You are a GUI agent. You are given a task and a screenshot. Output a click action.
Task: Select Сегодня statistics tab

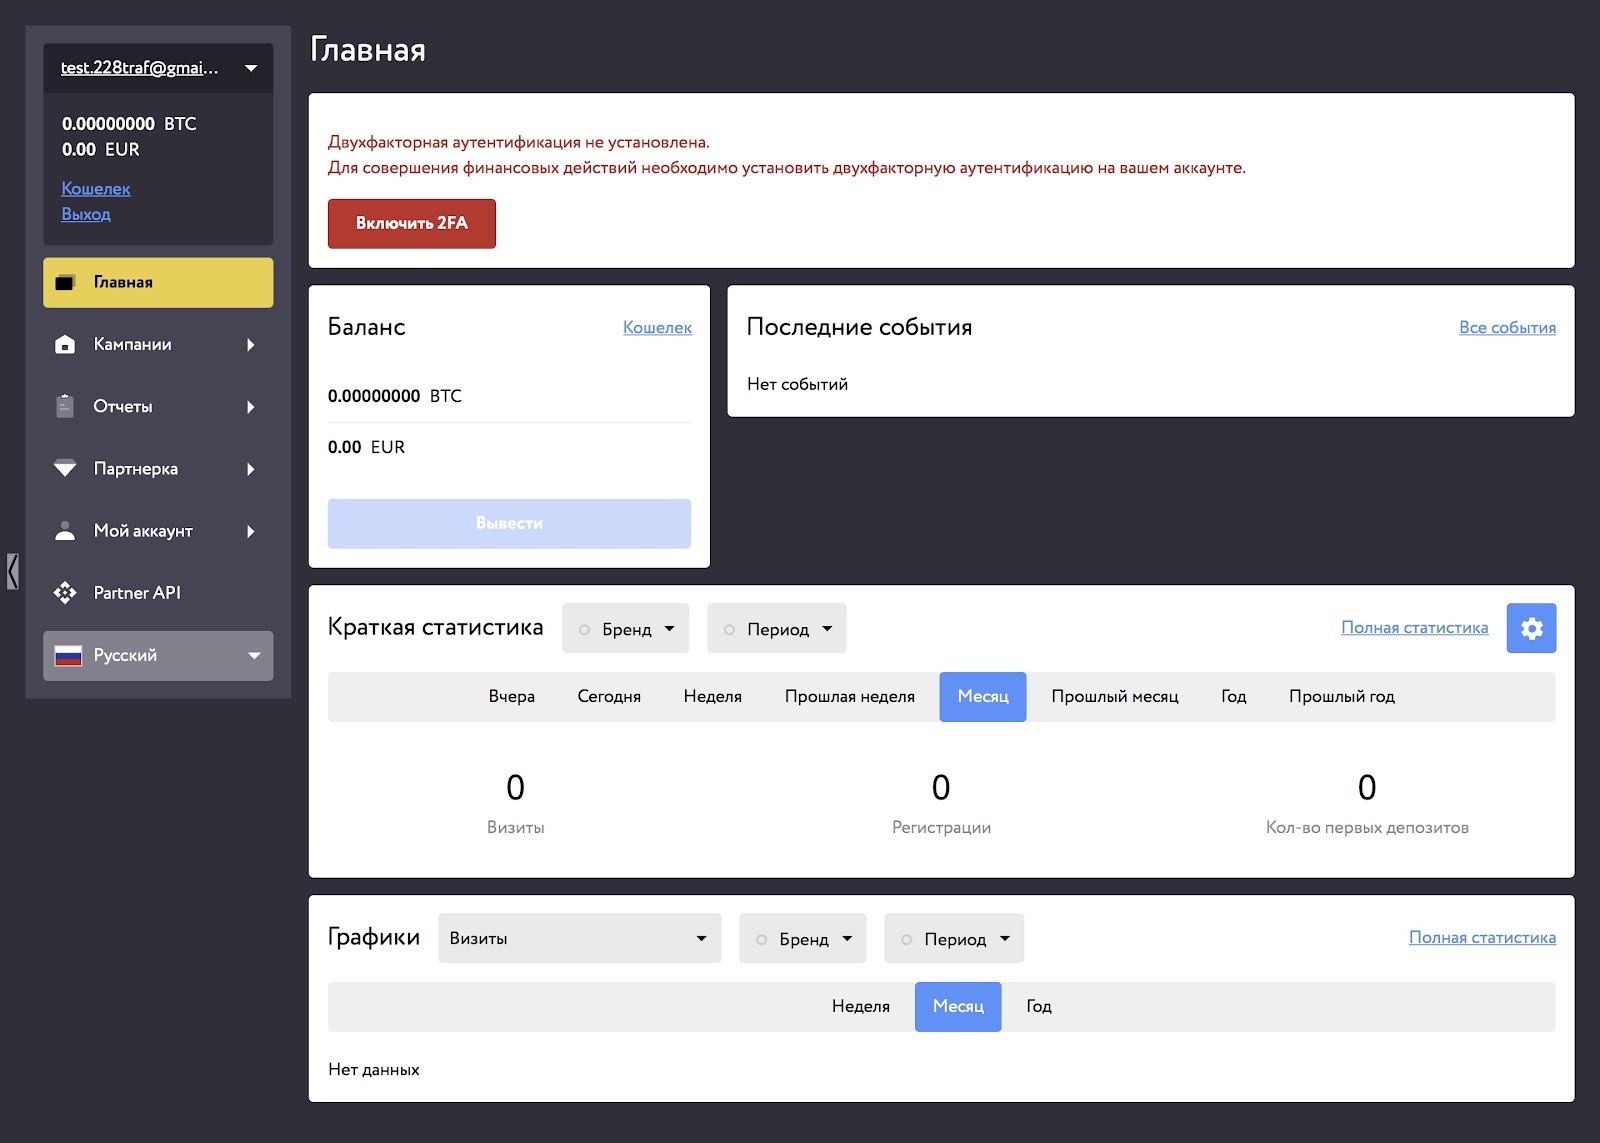609,697
